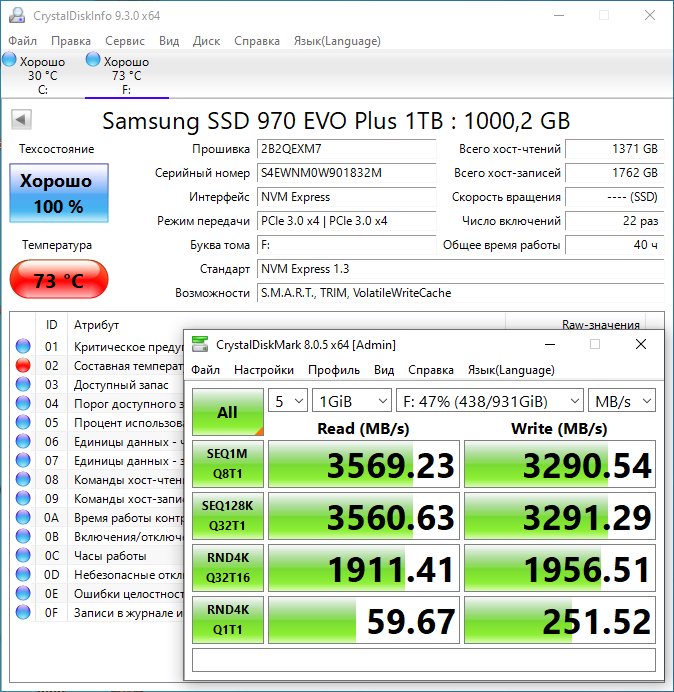674x692 pixels.
Task: Open Диск menu in CrystalDiskInfo
Action: 207,41
